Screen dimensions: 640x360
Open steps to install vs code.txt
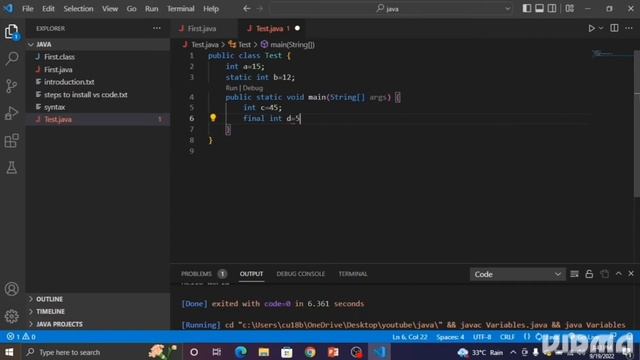click(98, 95)
